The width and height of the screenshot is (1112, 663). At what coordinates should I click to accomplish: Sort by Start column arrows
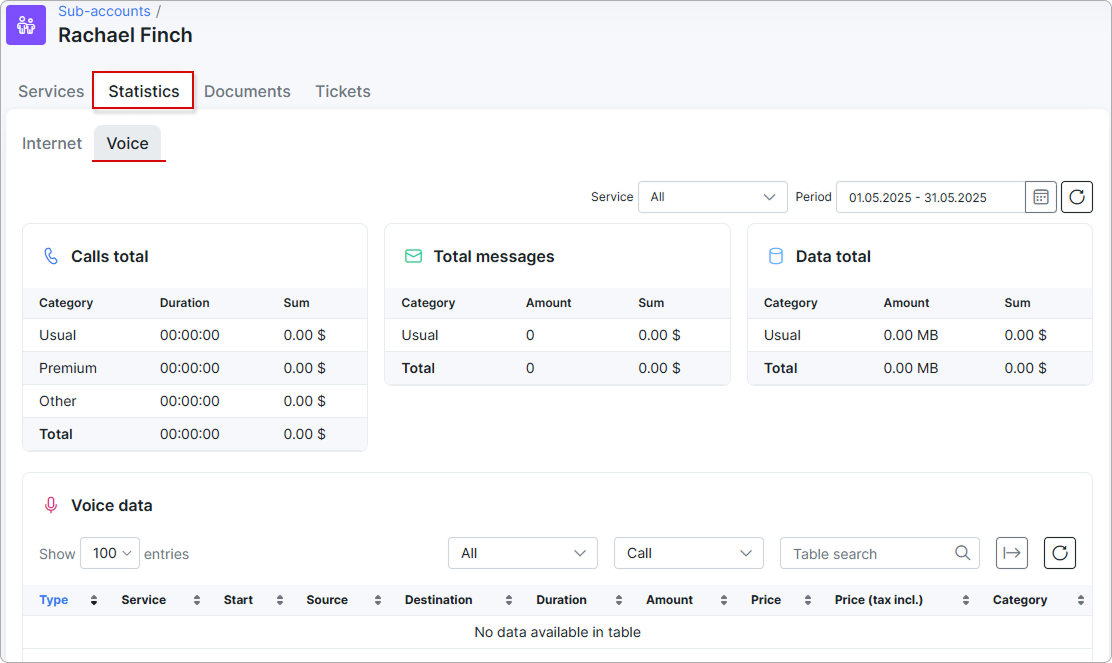(x=279, y=600)
